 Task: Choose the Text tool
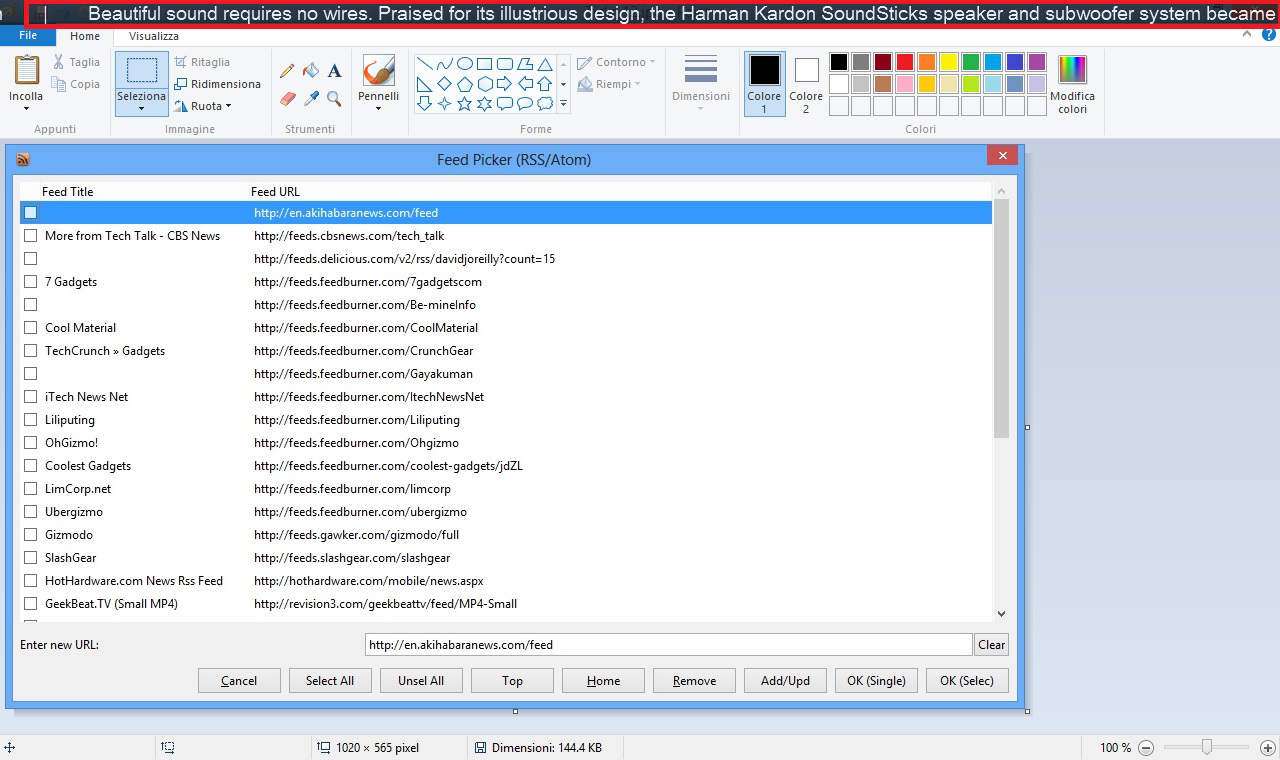point(334,71)
